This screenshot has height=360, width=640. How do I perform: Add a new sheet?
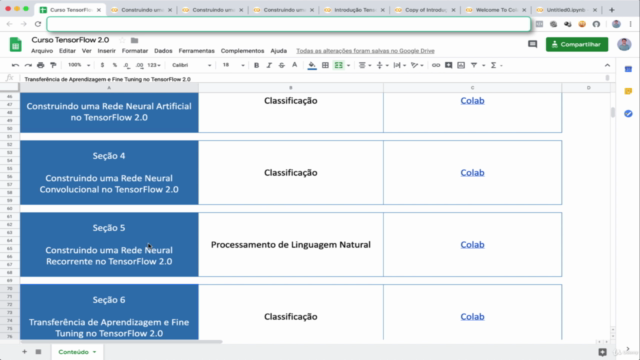(24, 352)
